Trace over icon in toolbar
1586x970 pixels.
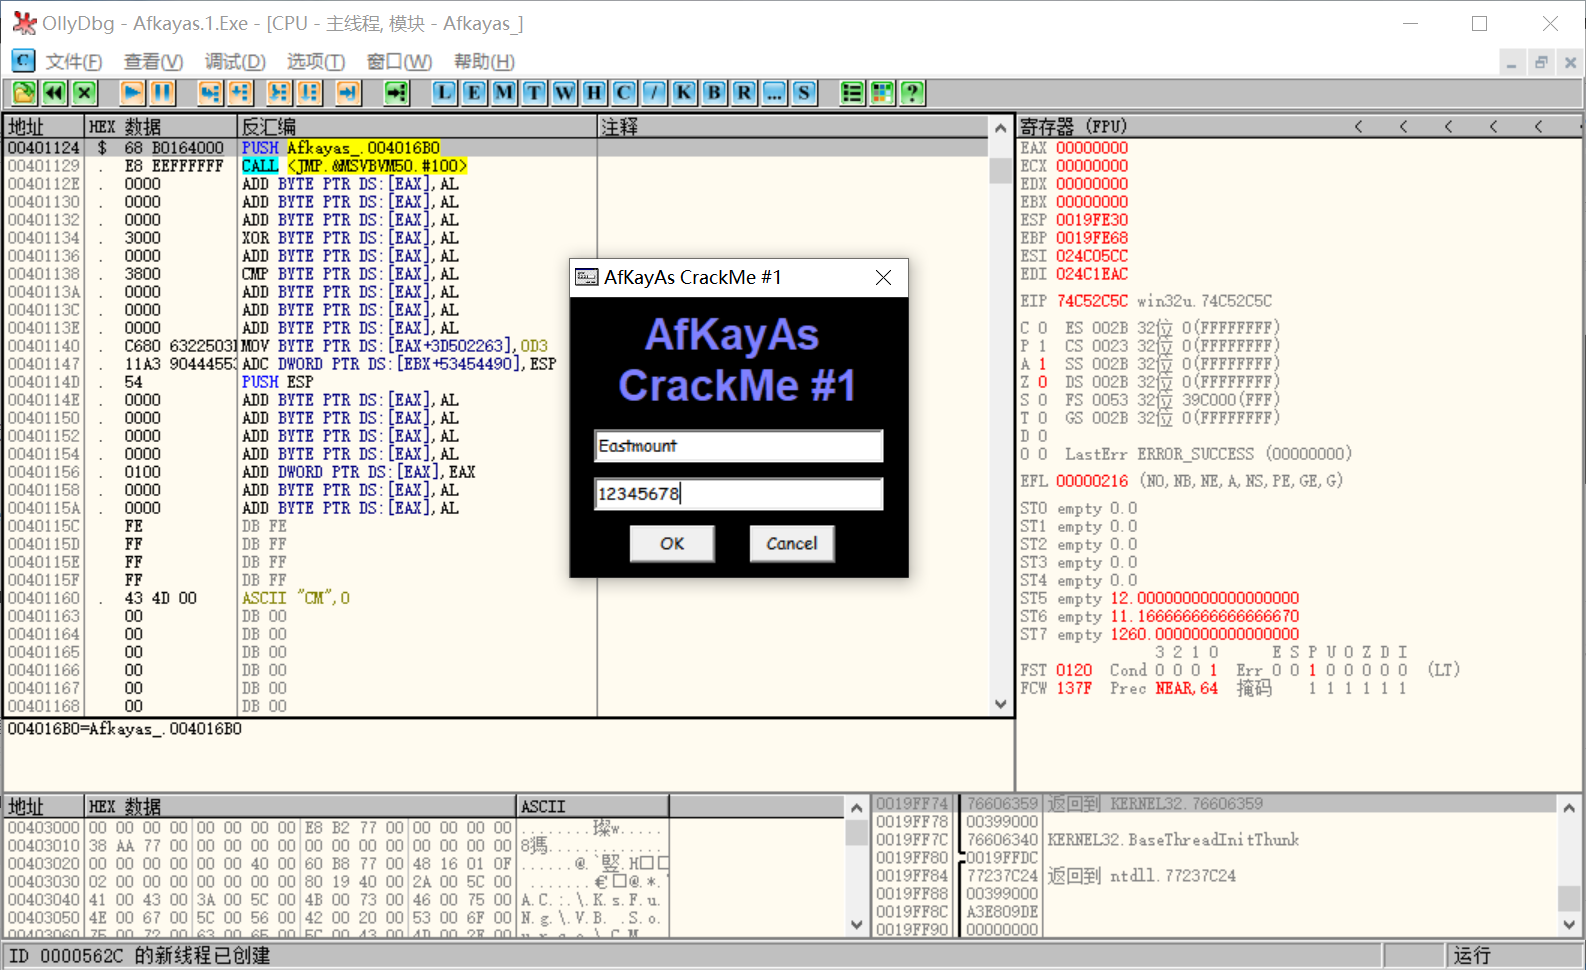(309, 93)
